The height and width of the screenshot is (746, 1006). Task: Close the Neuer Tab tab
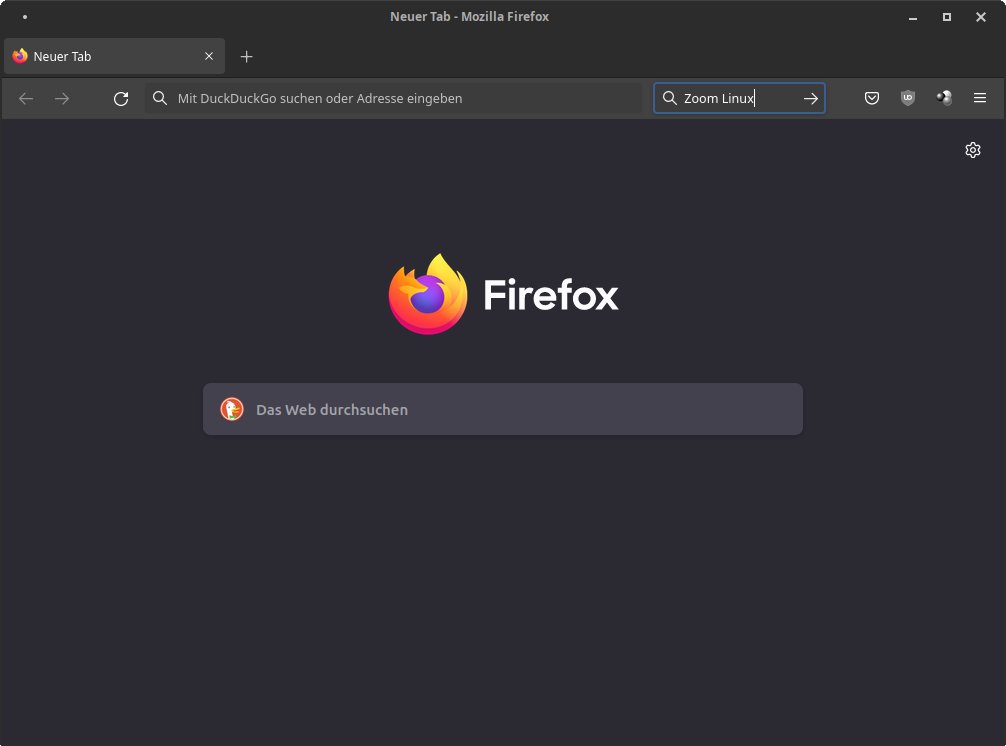point(209,56)
